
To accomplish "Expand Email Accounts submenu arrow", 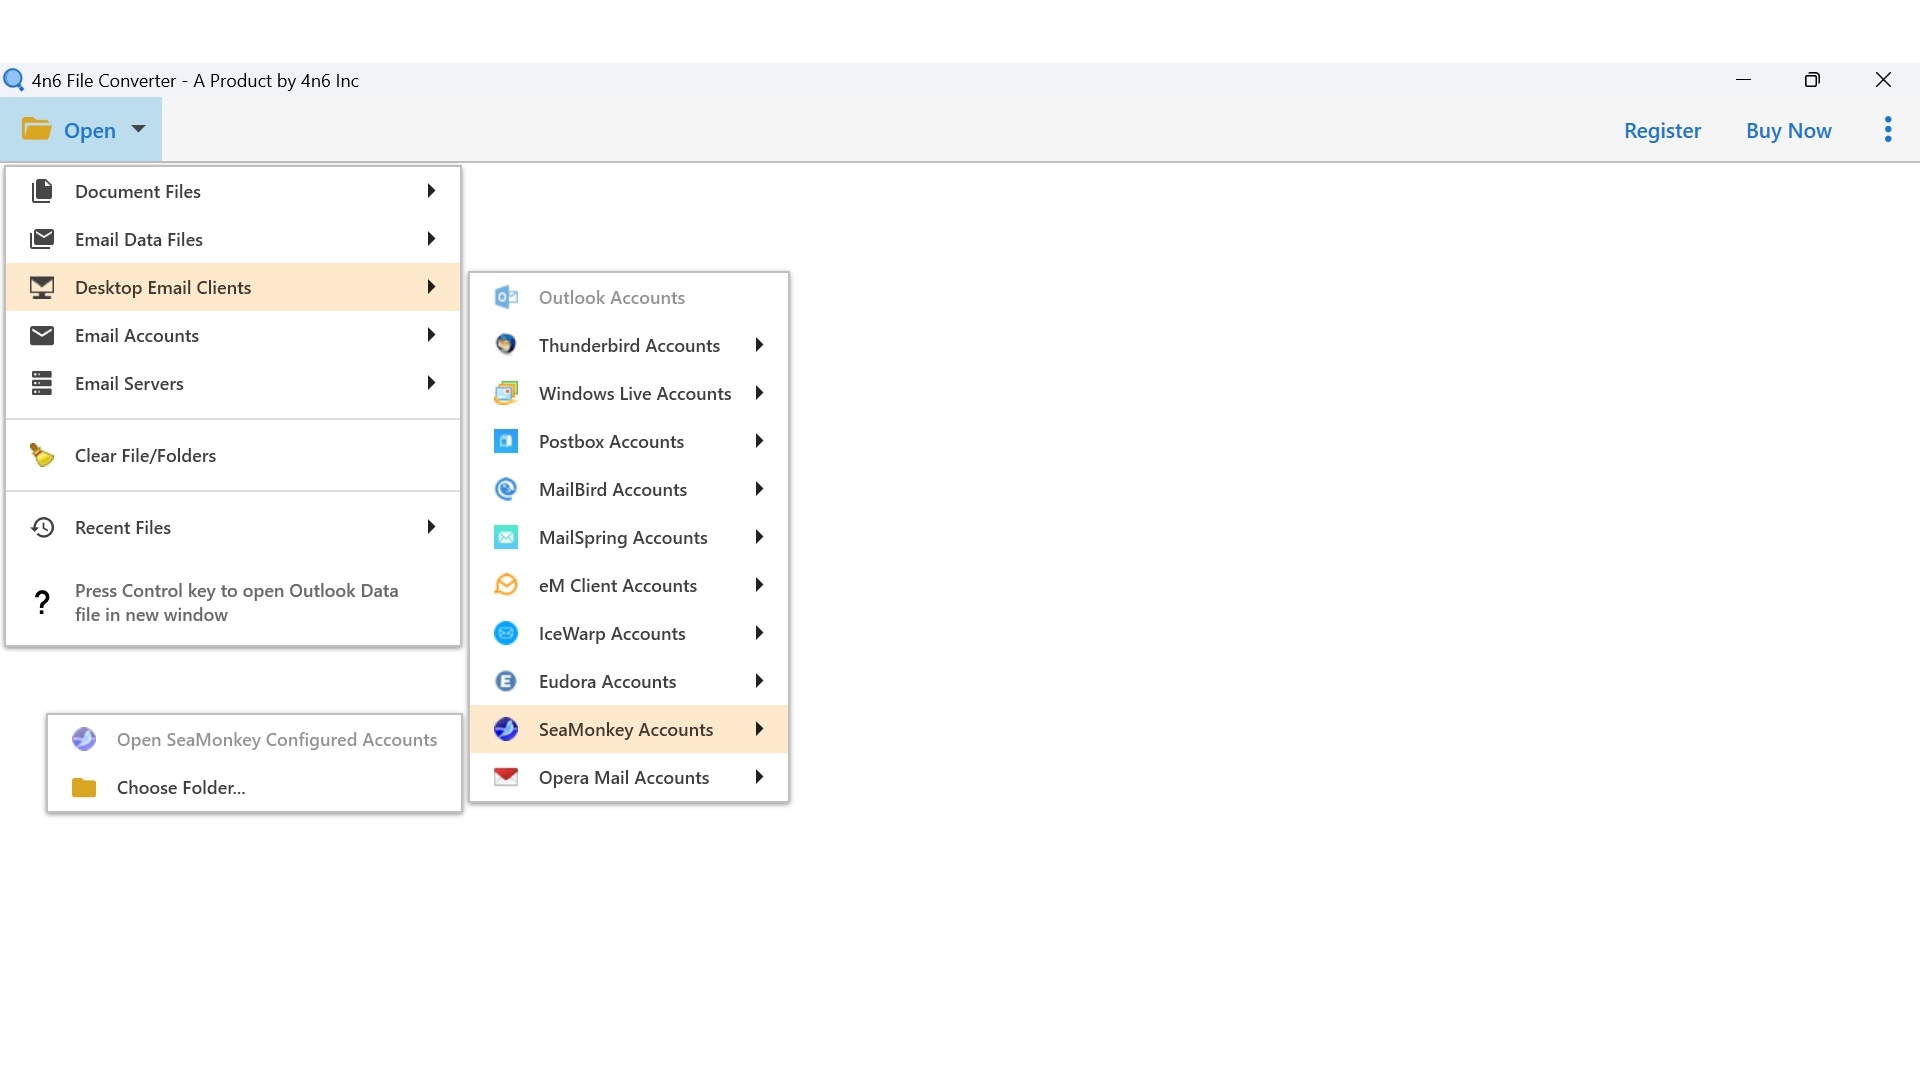I will click(x=431, y=335).
